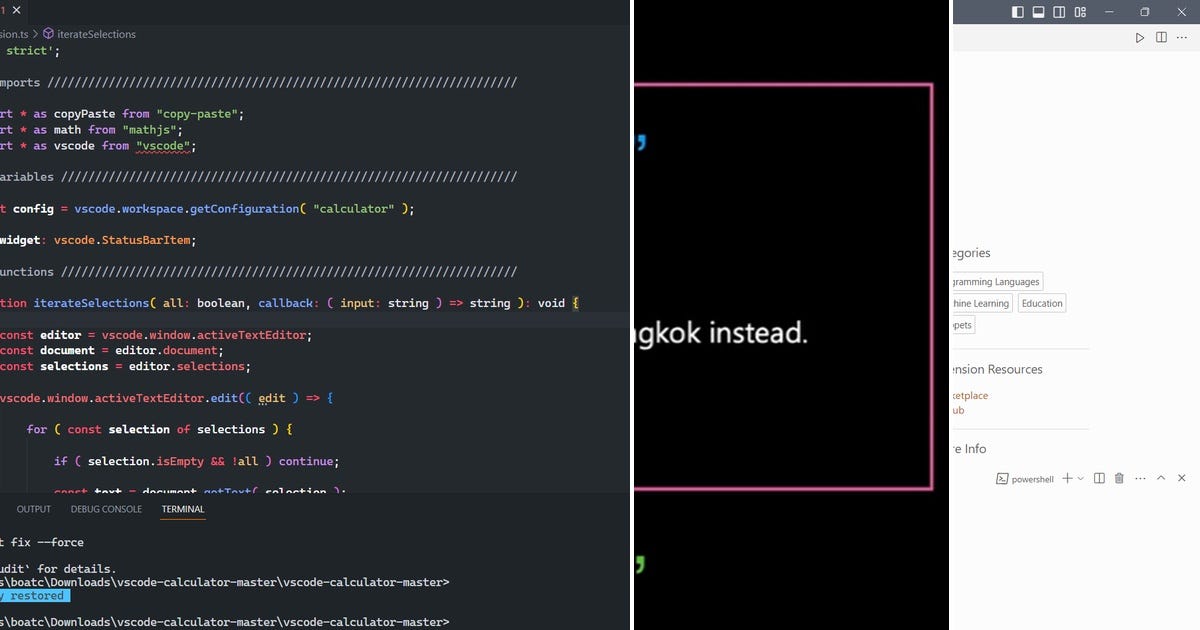This screenshot has height=630, width=1200.
Task: Select the Education category badge
Action: pos(1041,302)
